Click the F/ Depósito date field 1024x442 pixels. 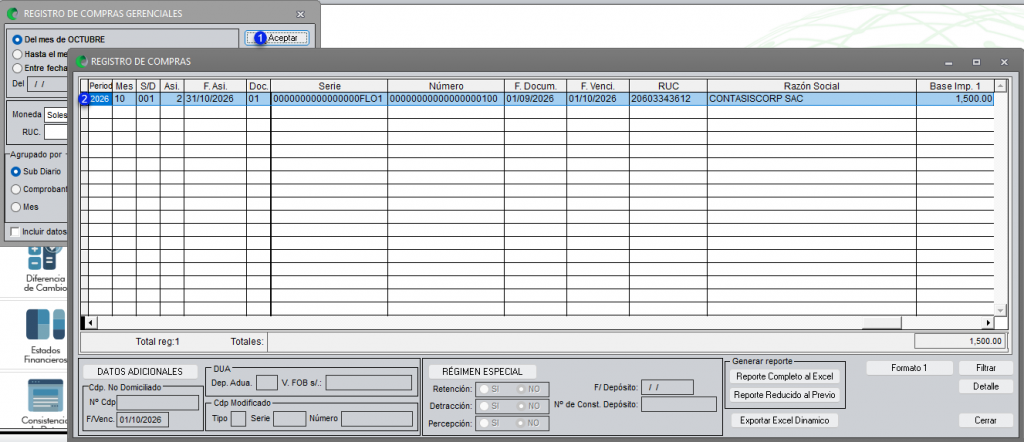[667, 388]
